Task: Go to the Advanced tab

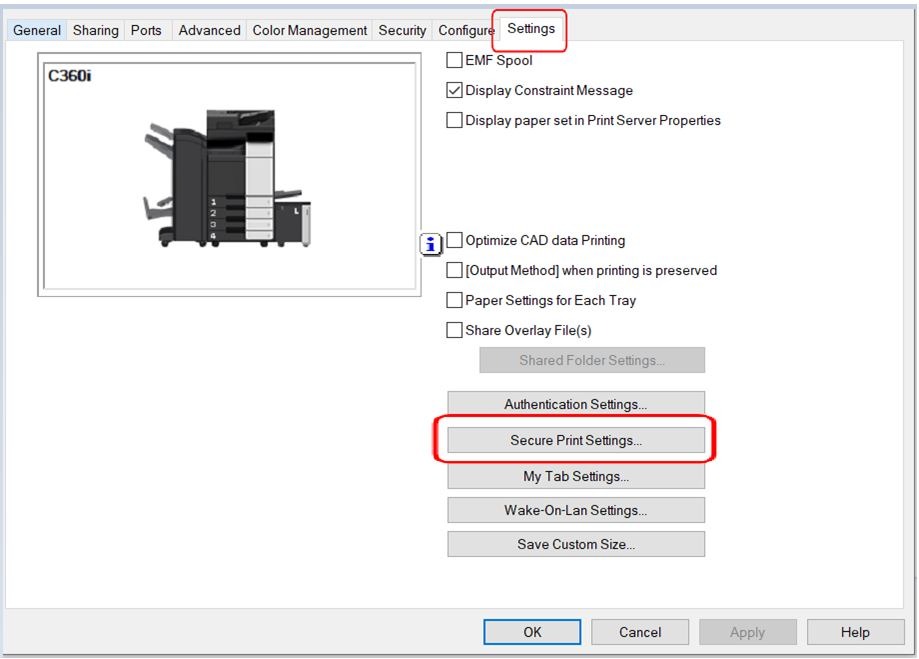Action: coord(209,30)
